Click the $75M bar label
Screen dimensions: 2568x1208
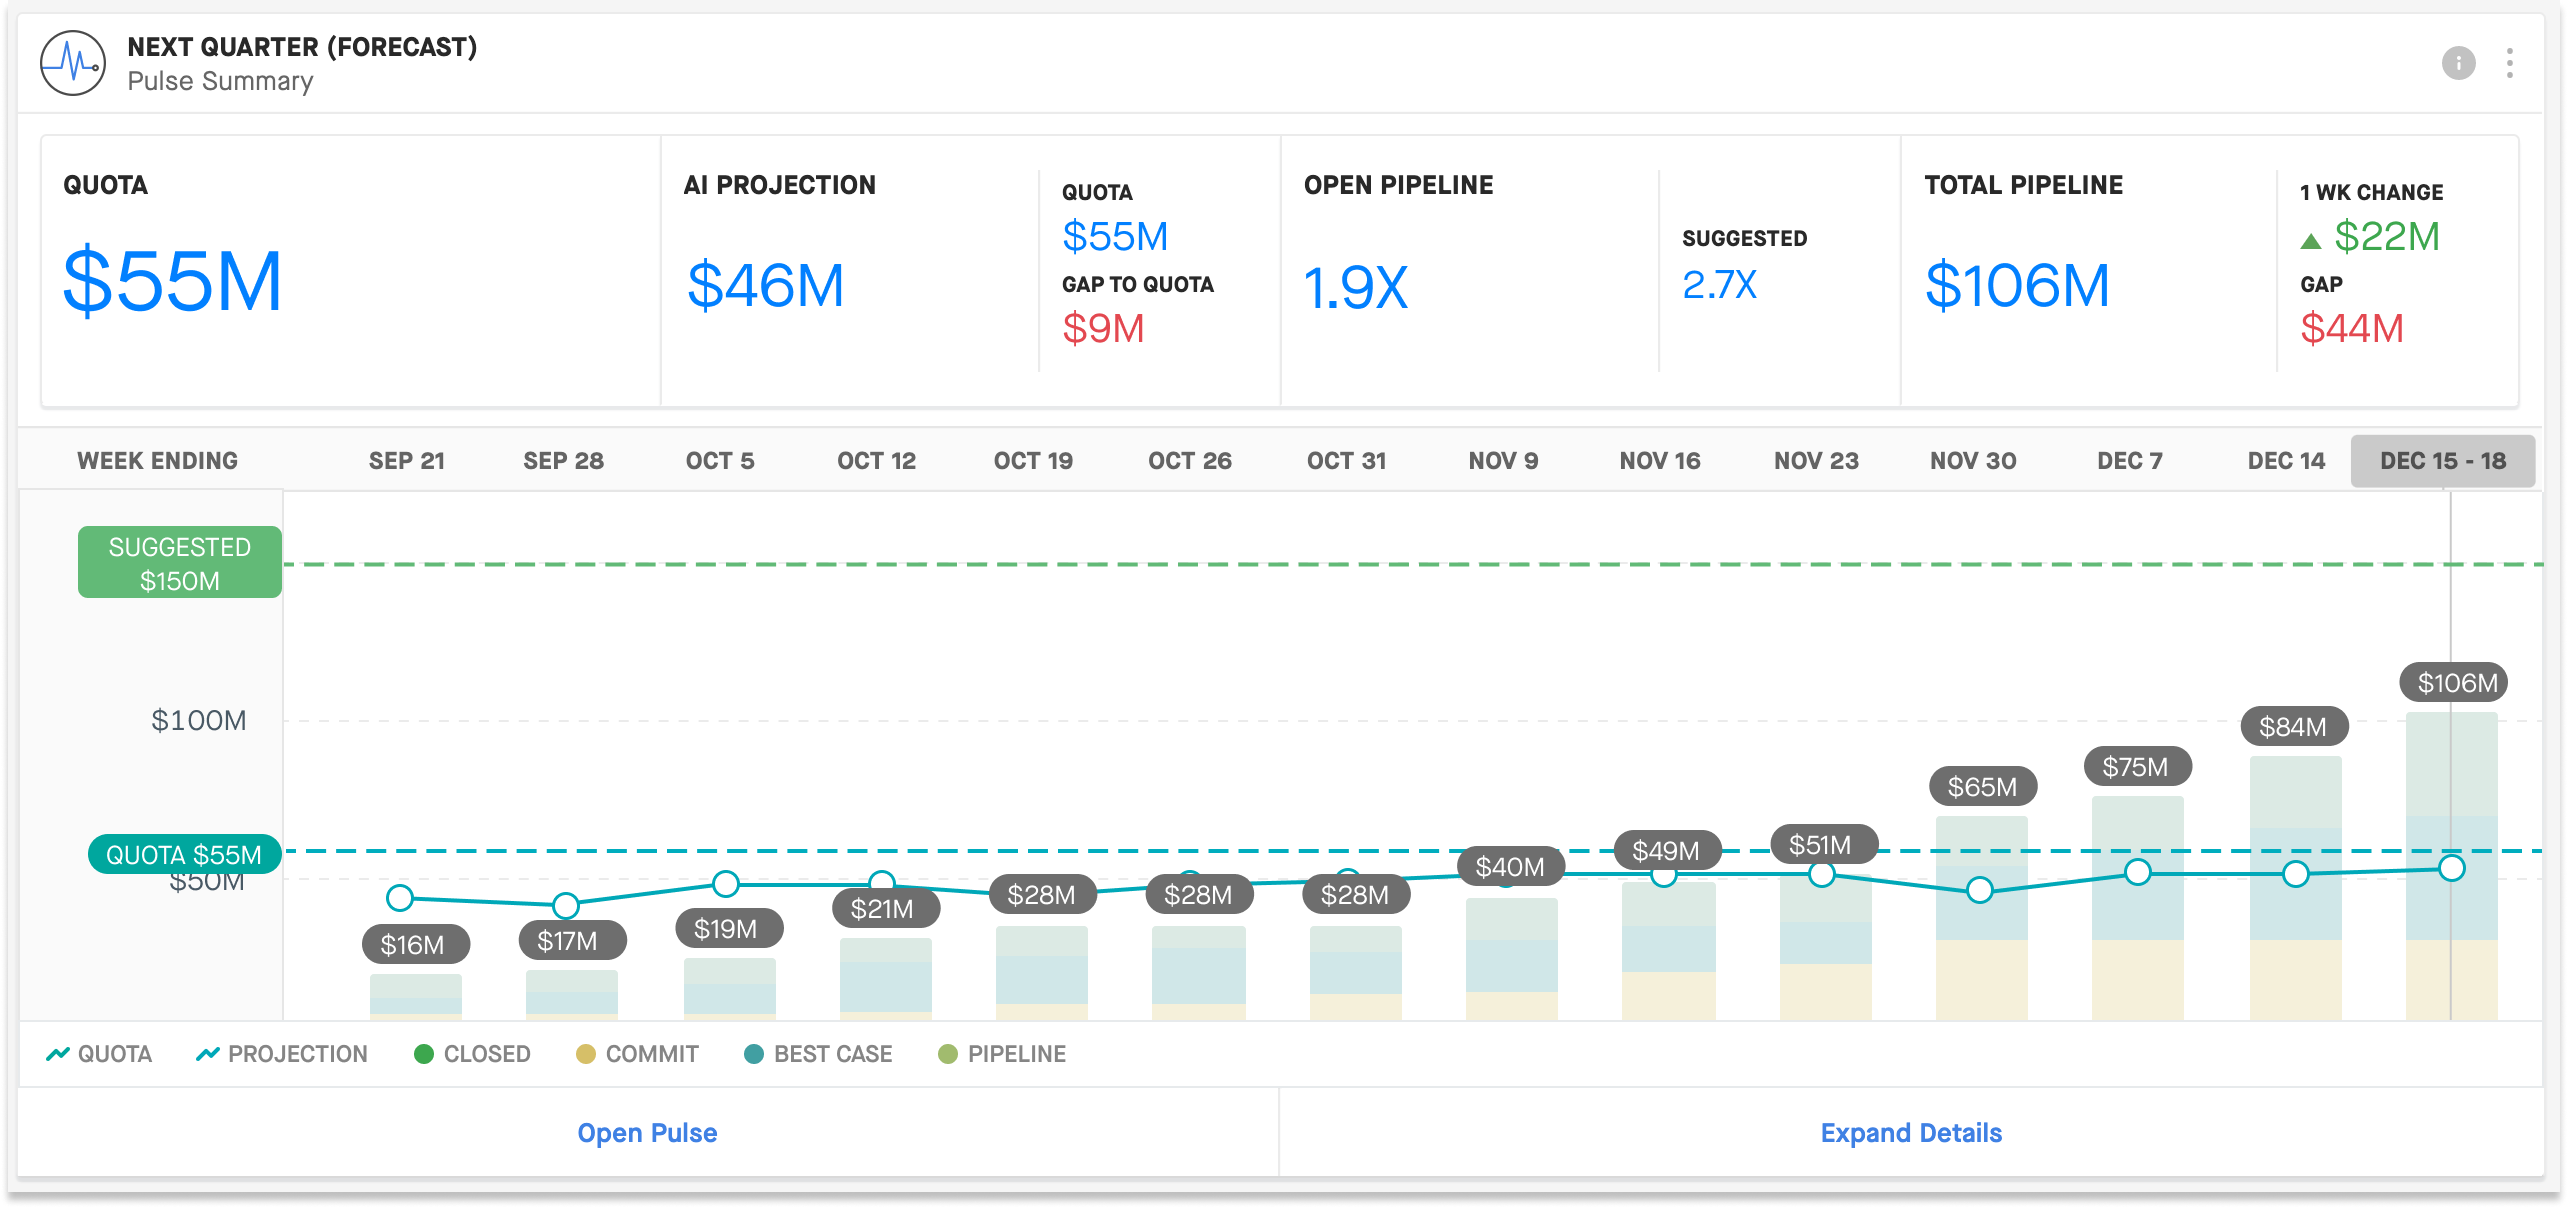click(x=2136, y=767)
